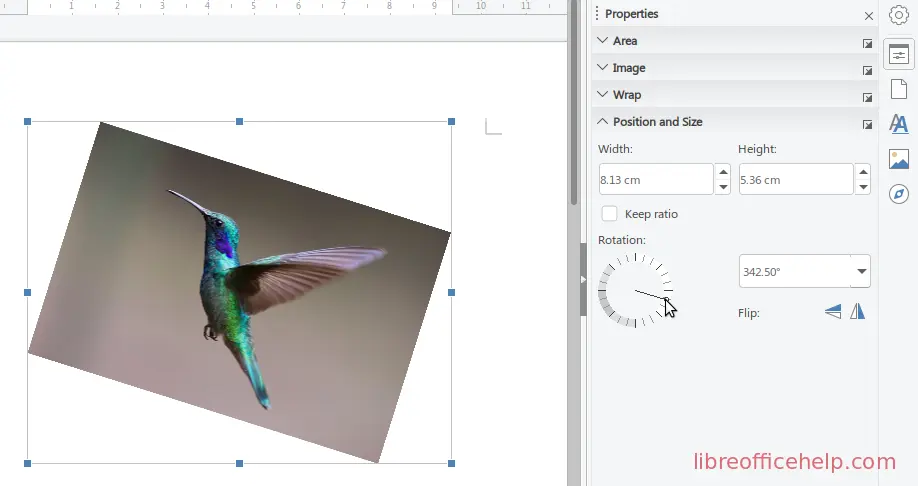
Task: Open the Properties deck in sidebar
Action: pos(898,55)
